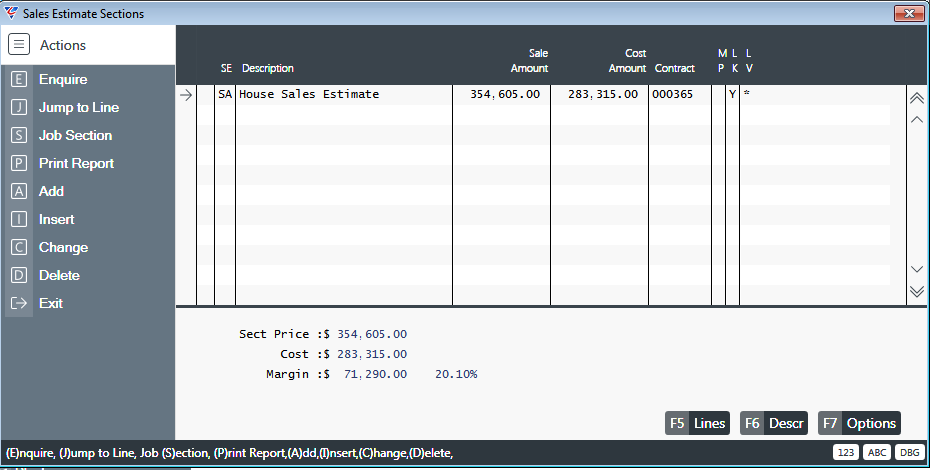Toggle the DBG debug indicator
931x470 pixels.
coord(909,452)
